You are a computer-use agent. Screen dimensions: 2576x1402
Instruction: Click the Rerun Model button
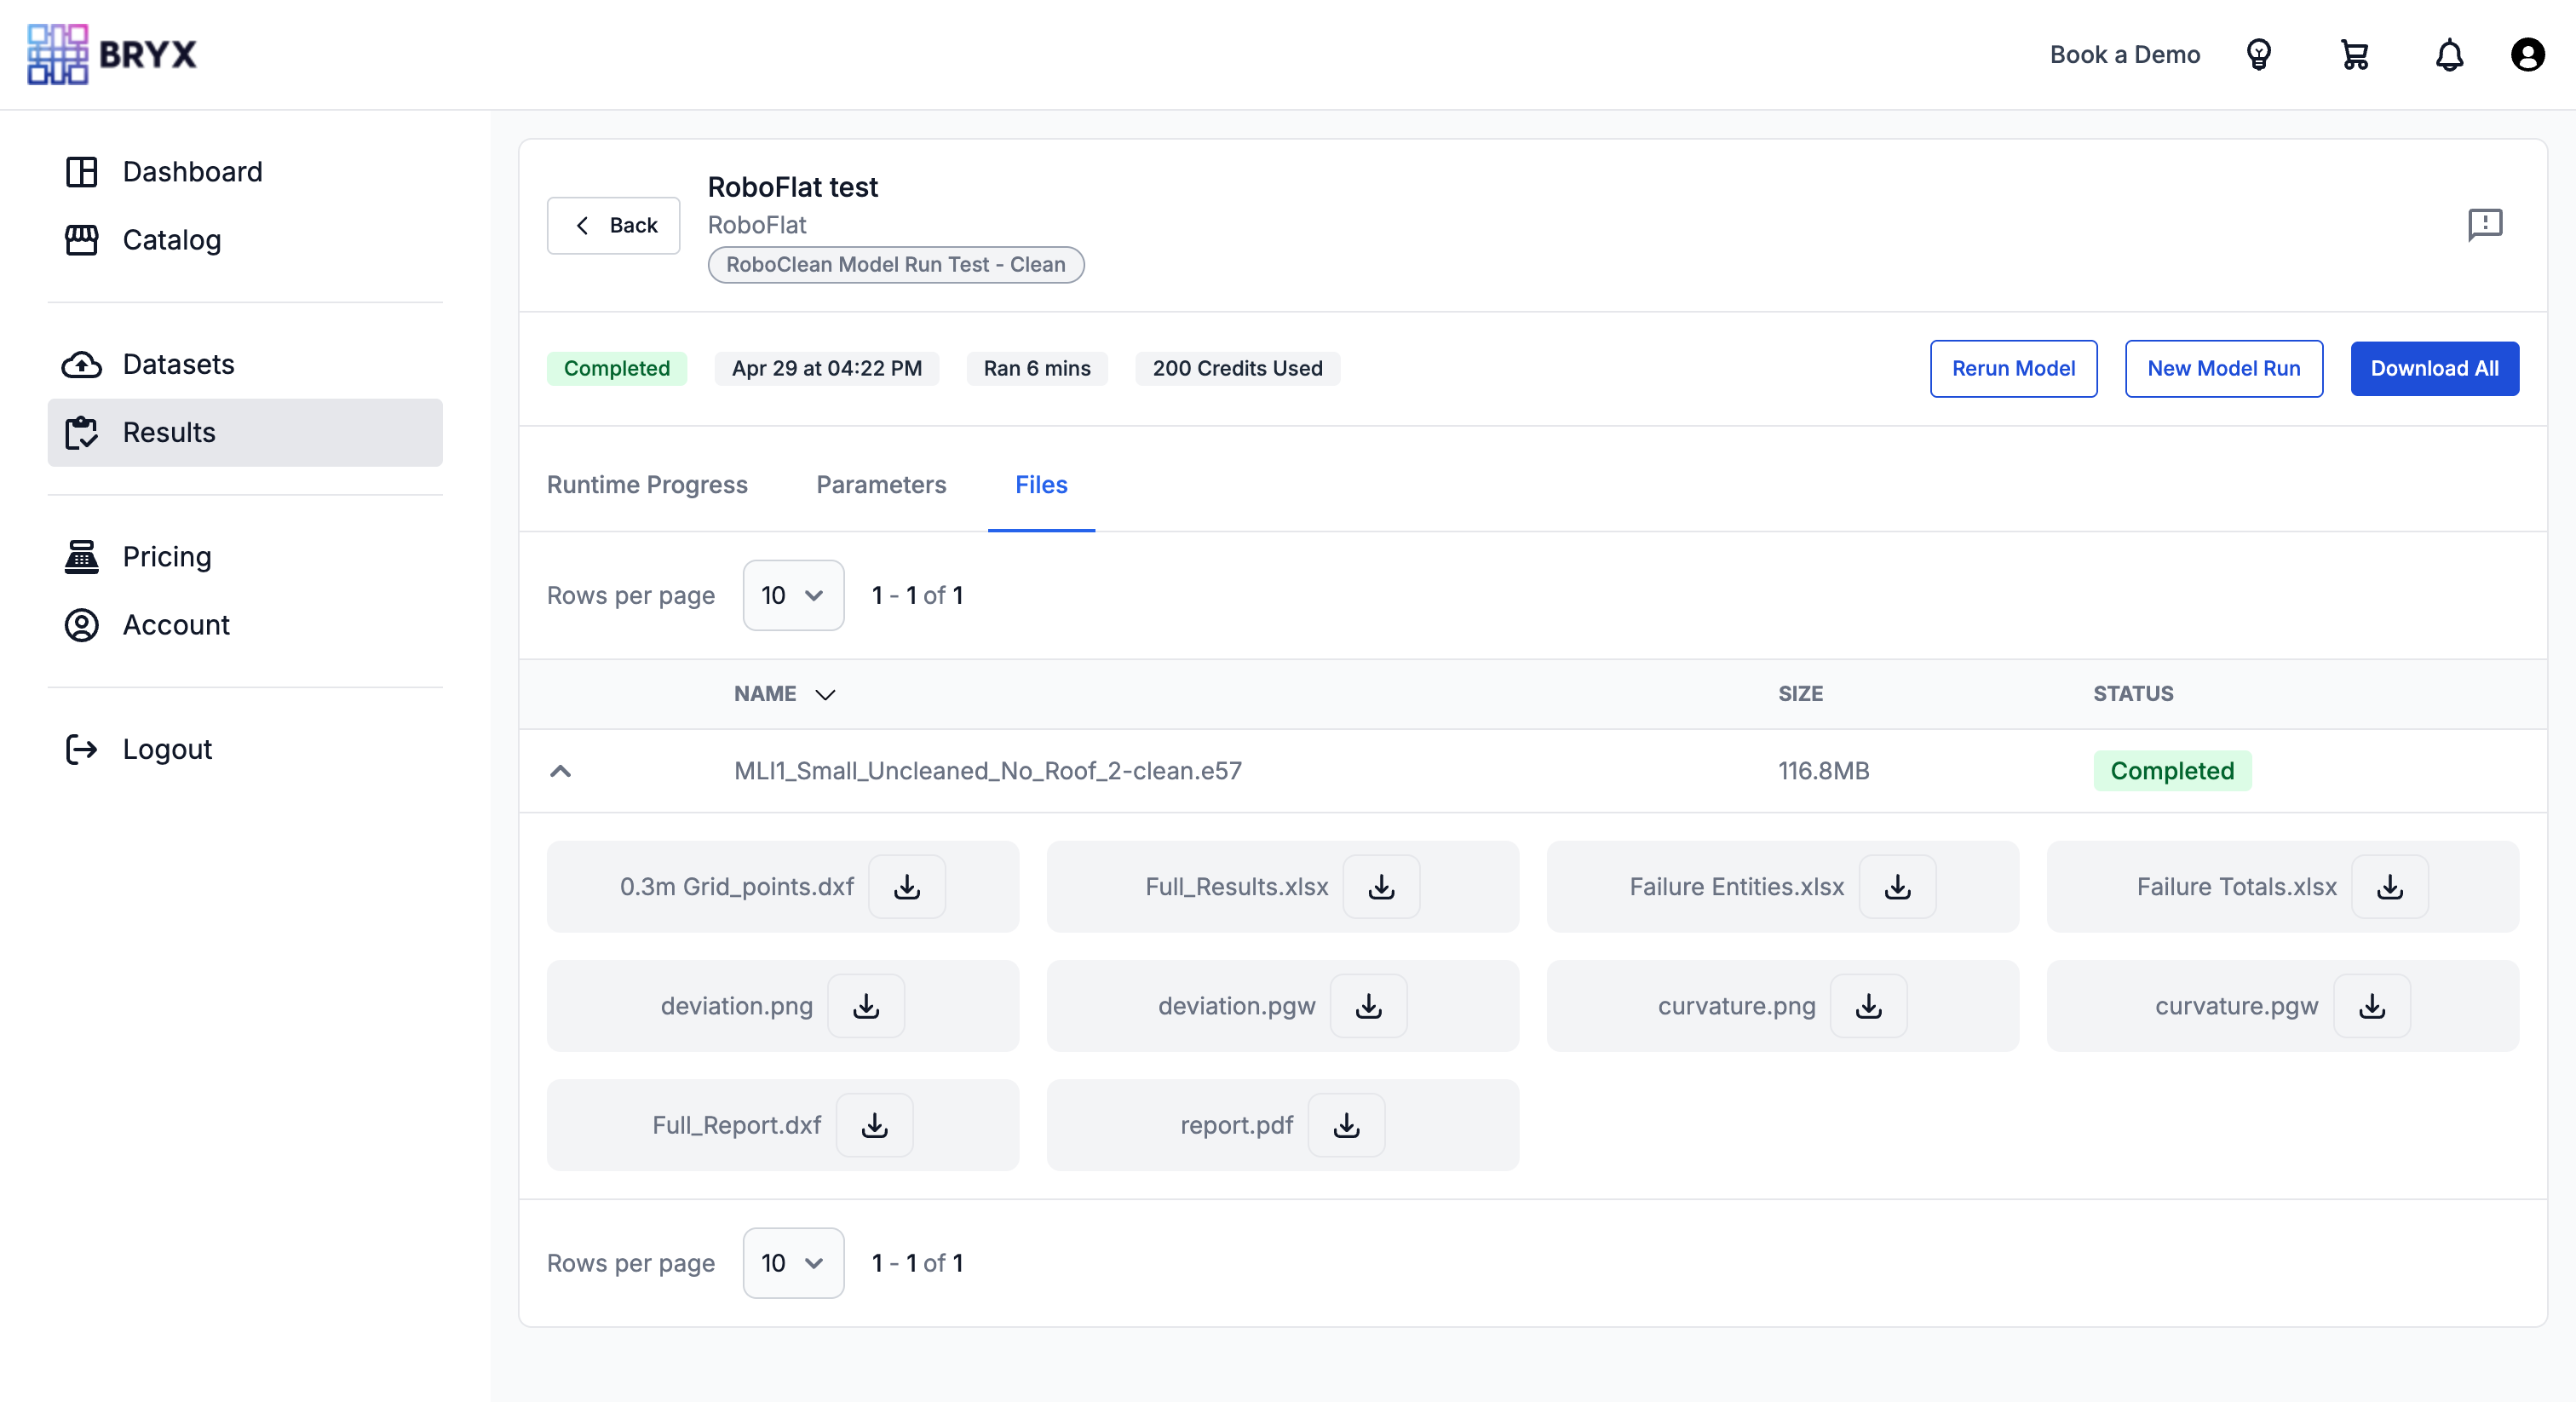pyautogui.click(x=2012, y=368)
